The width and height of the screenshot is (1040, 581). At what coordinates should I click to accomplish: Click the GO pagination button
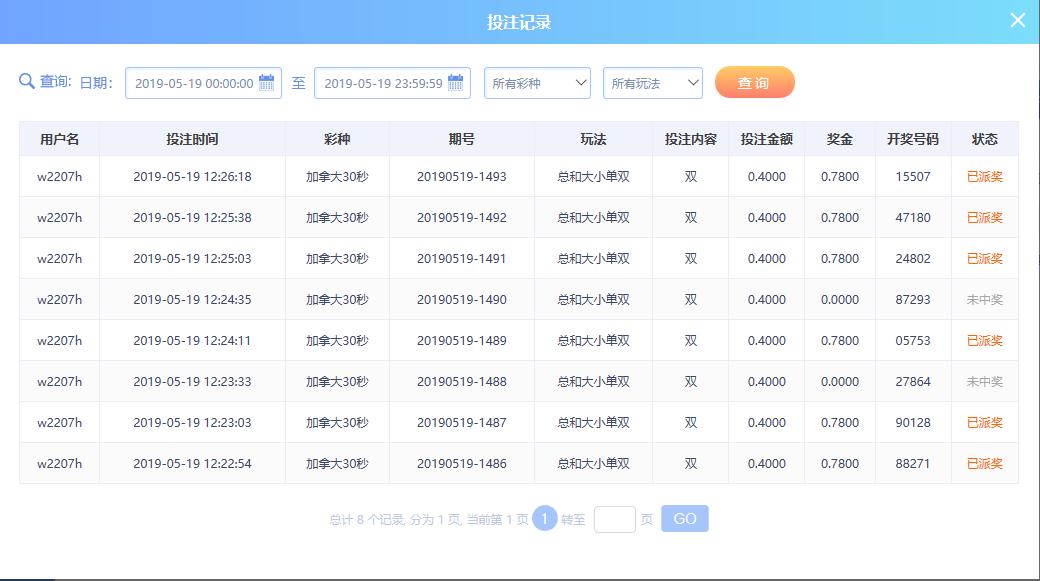click(684, 519)
